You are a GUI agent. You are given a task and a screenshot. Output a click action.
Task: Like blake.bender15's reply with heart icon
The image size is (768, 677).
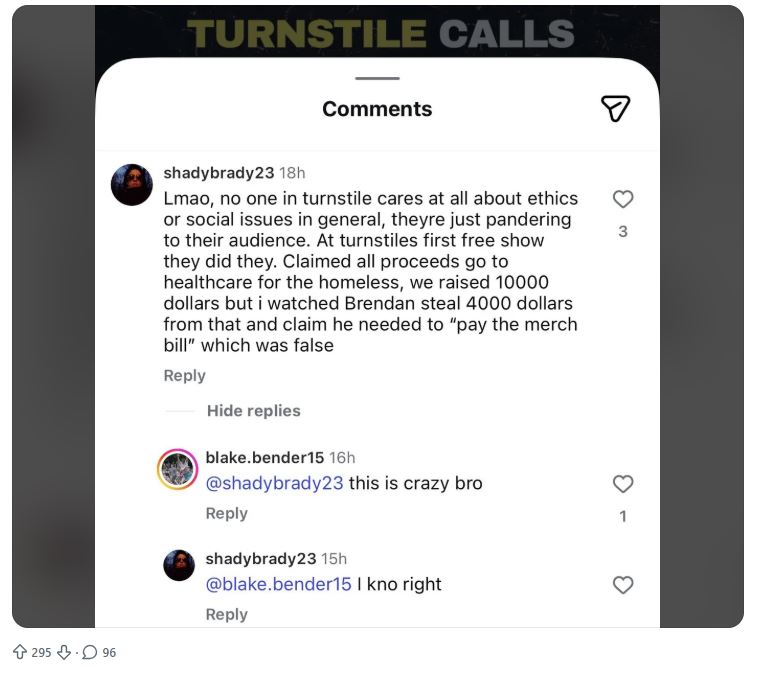(x=623, y=484)
